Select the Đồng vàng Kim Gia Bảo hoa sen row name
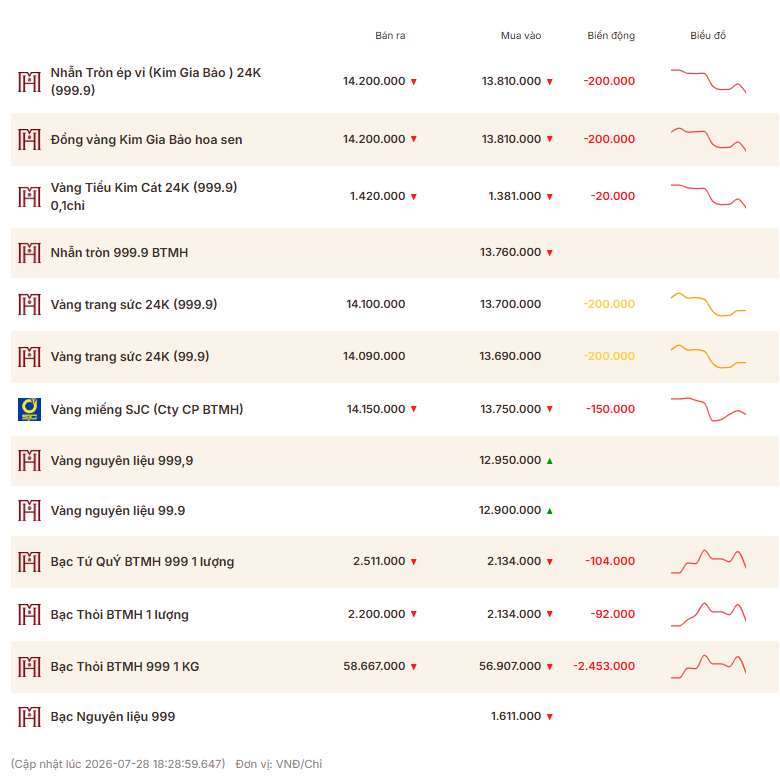This screenshot has width=780, height=780. (146, 140)
